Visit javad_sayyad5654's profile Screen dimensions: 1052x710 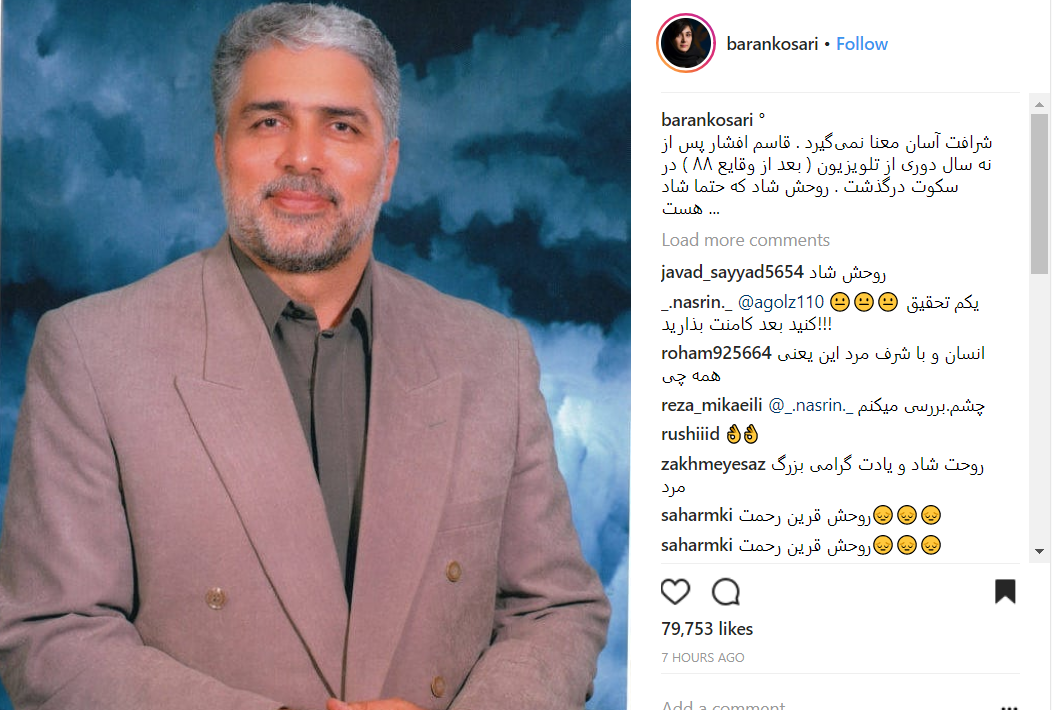coord(732,272)
